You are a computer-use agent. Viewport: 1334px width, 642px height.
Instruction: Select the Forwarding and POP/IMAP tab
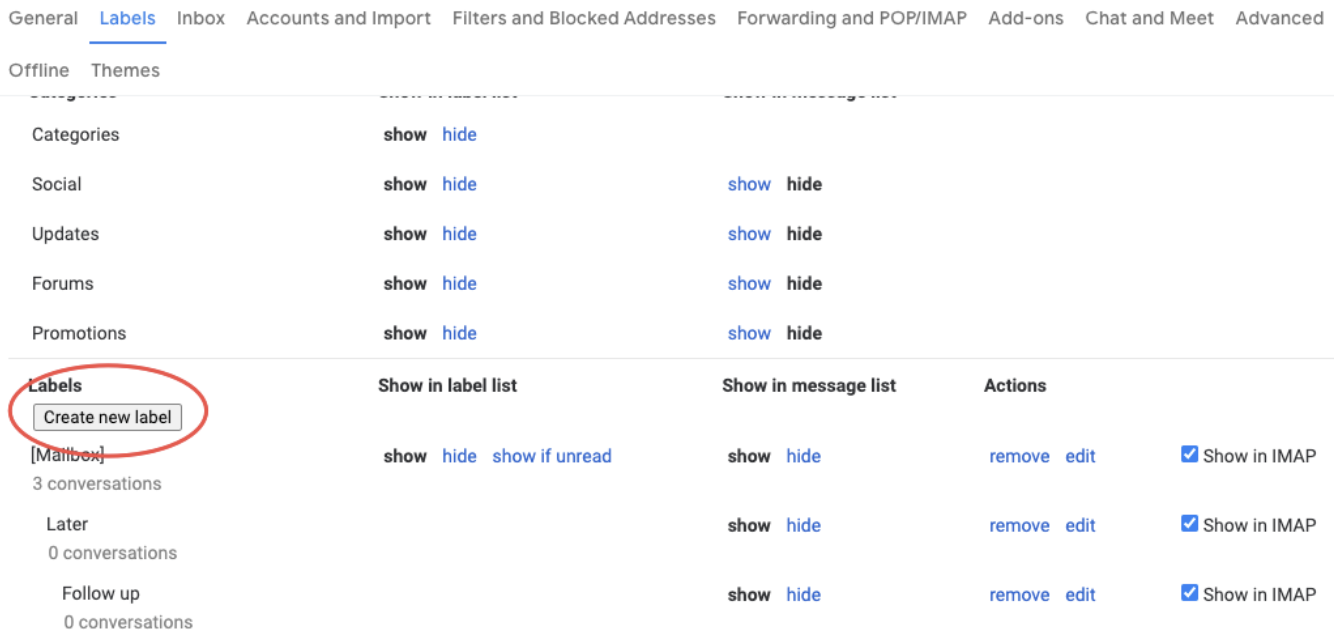[852, 18]
